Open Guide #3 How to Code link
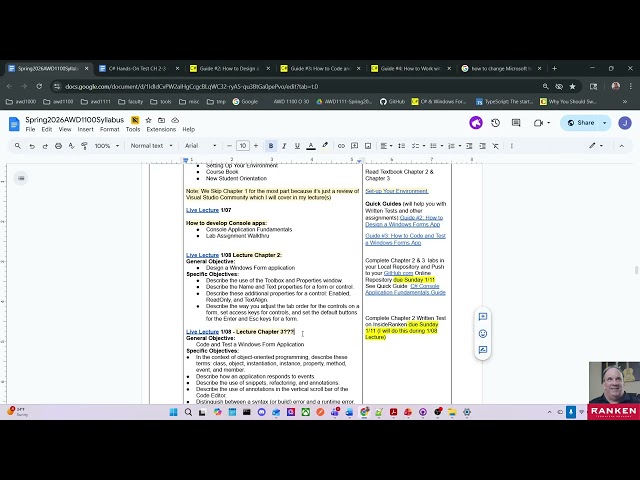The height and width of the screenshot is (480, 640). [x=405, y=239]
